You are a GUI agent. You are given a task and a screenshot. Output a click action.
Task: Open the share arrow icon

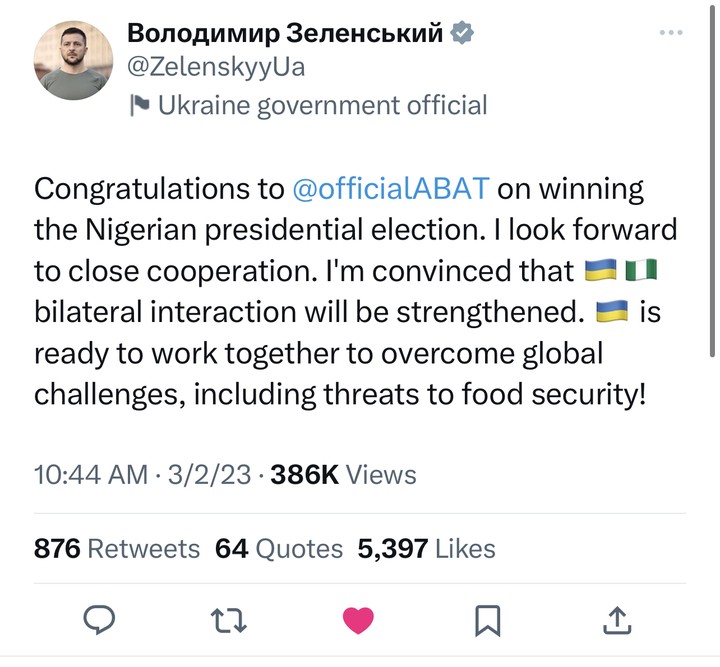[x=617, y=620]
